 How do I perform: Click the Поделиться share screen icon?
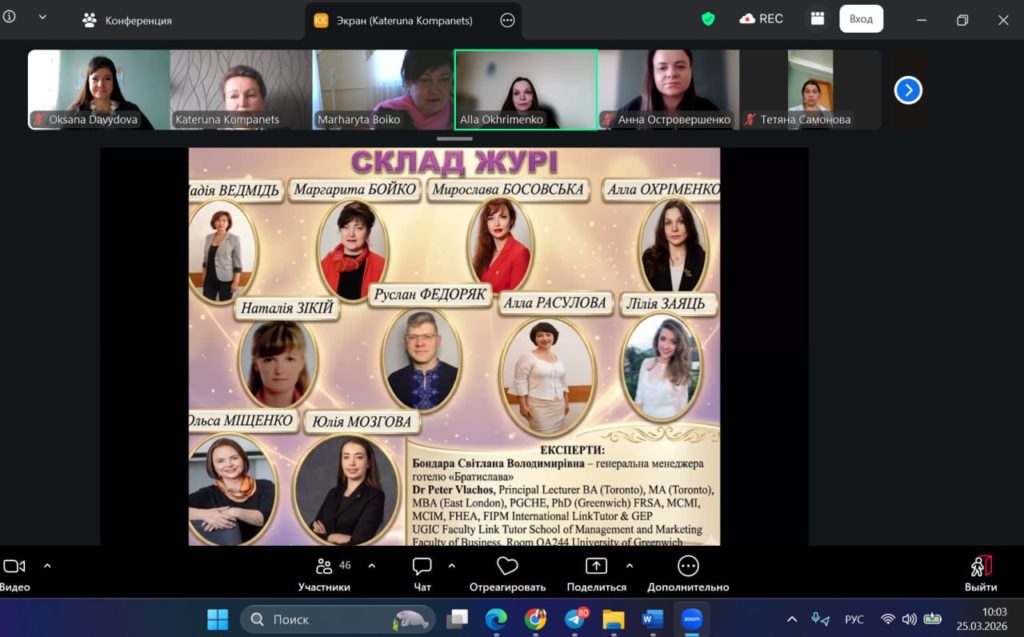[596, 573]
